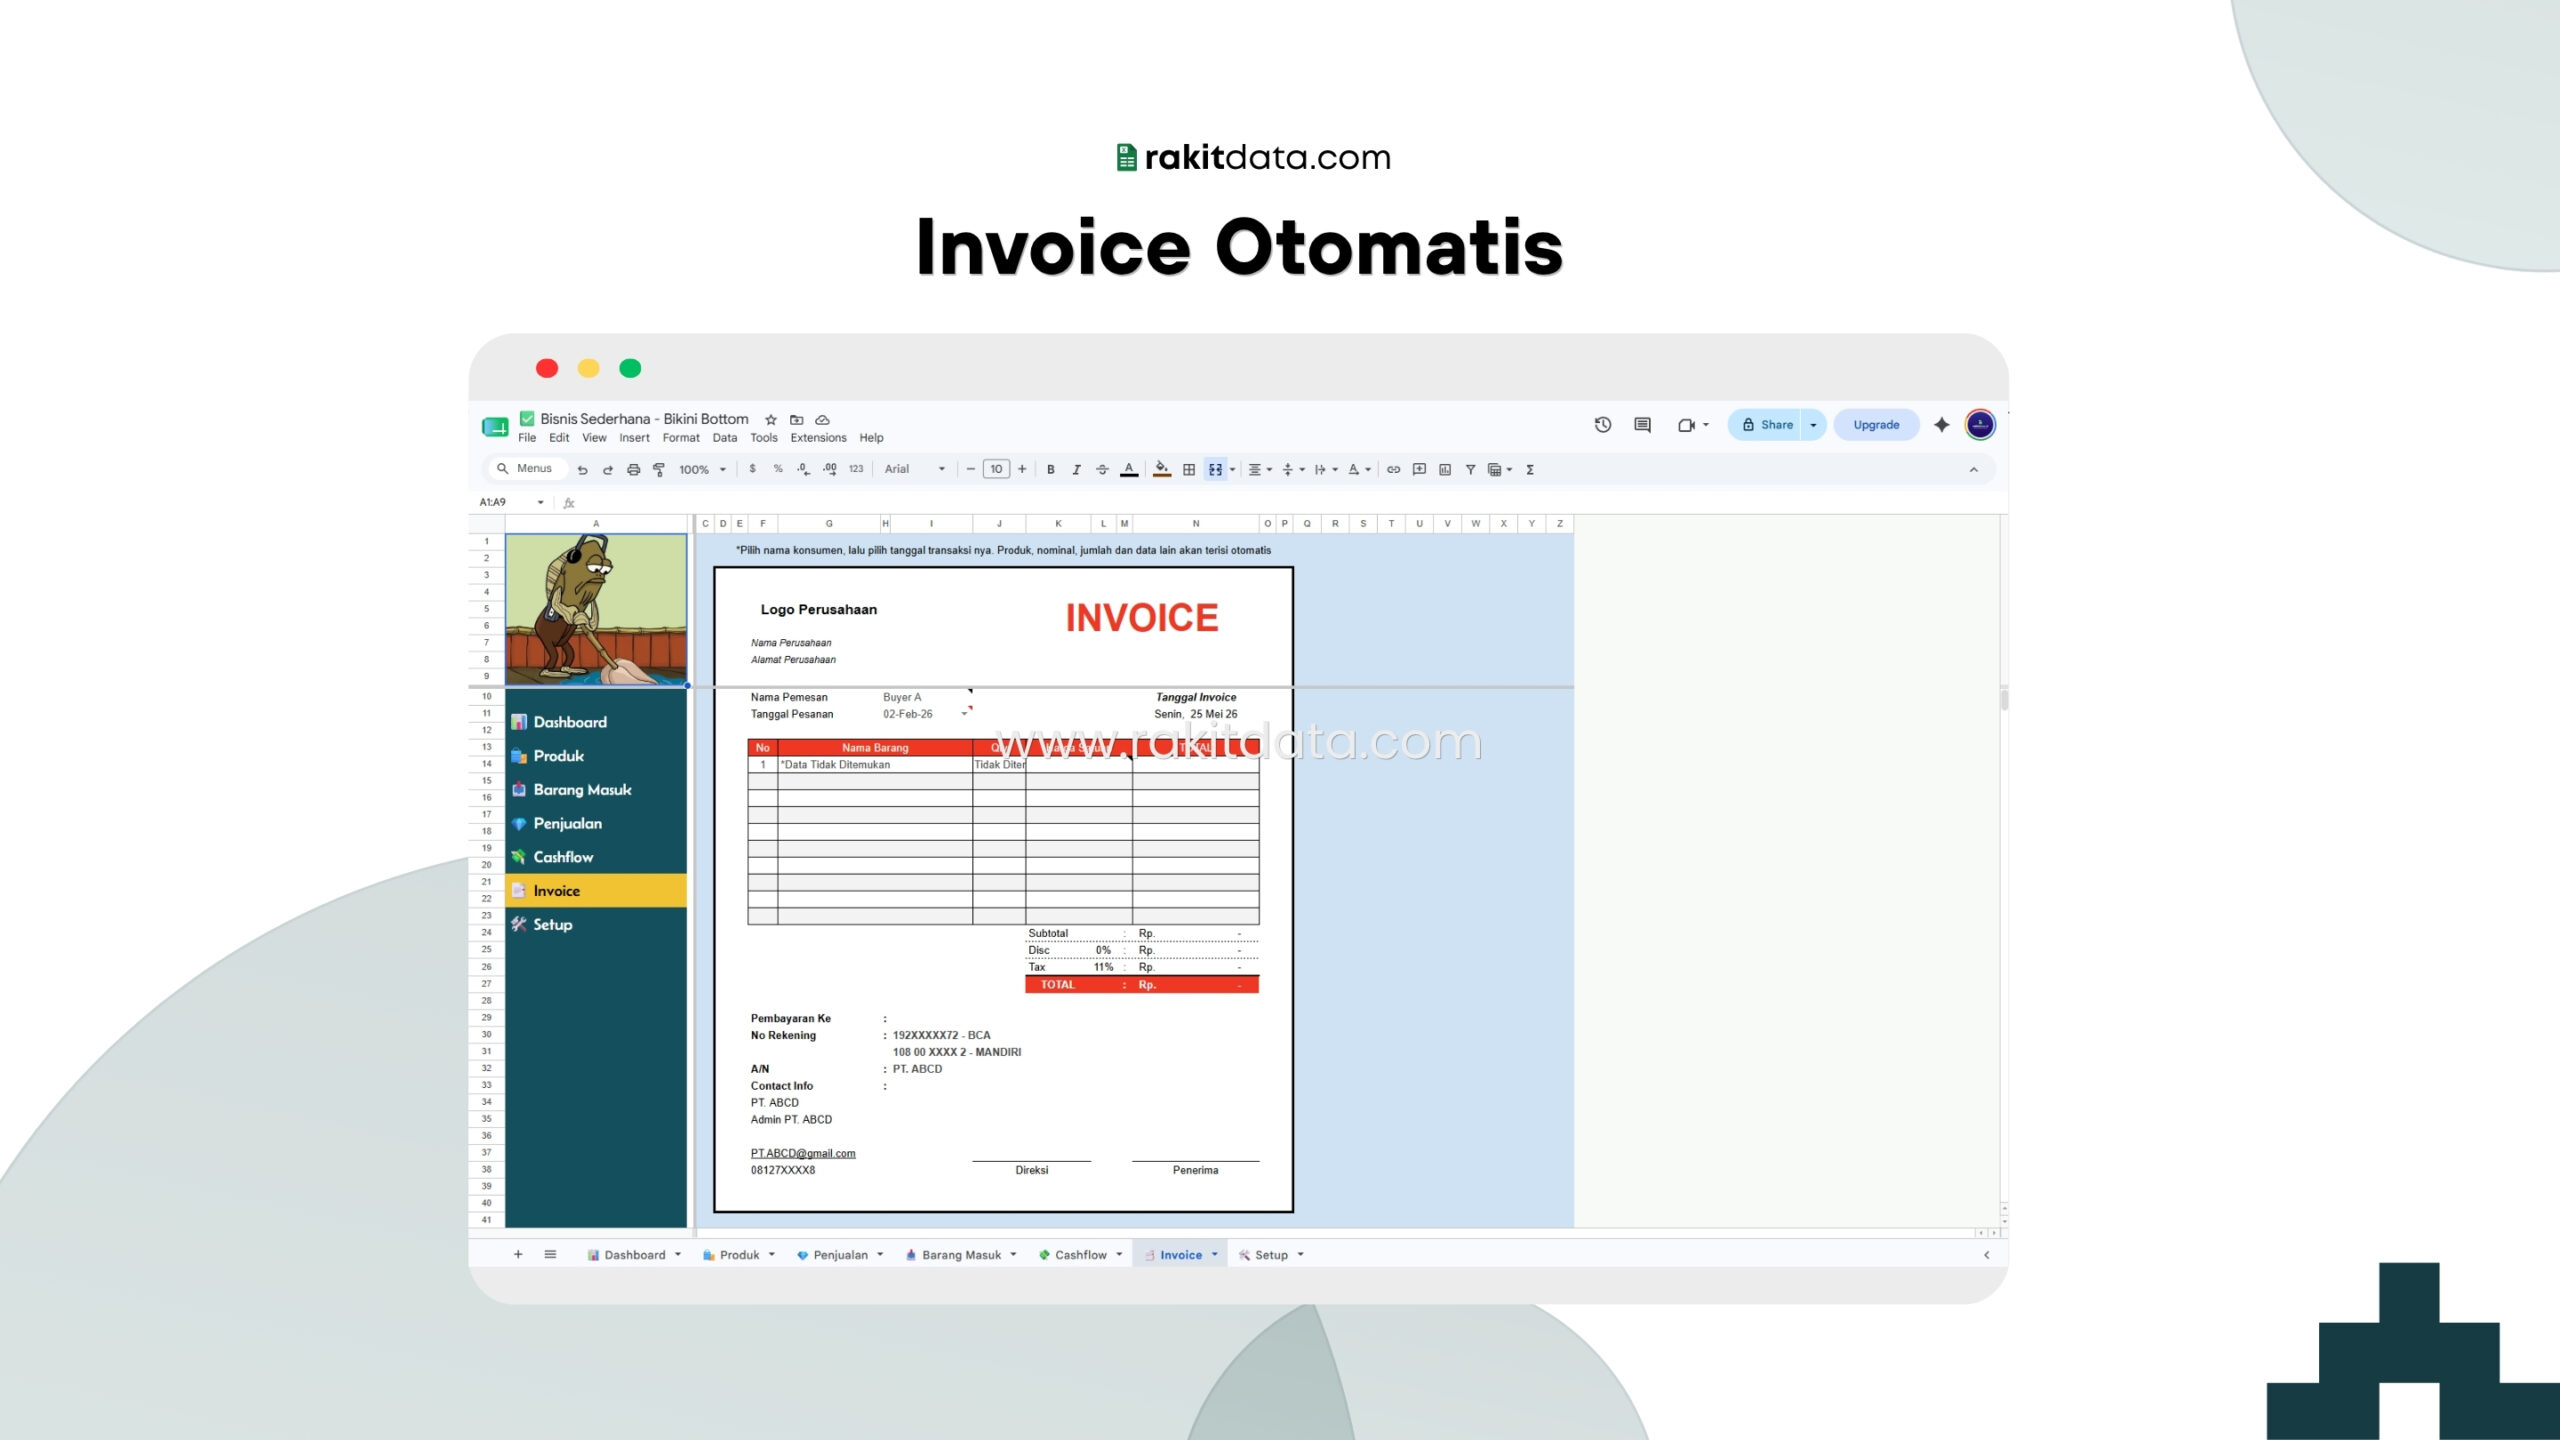The image size is (2560, 1440).
Task: Decrease the font size
Action: pyautogui.click(x=970, y=469)
